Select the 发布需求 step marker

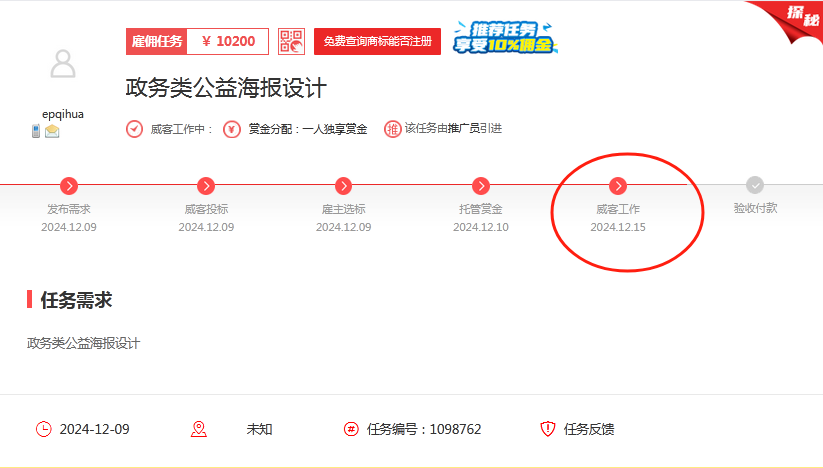coord(69,185)
